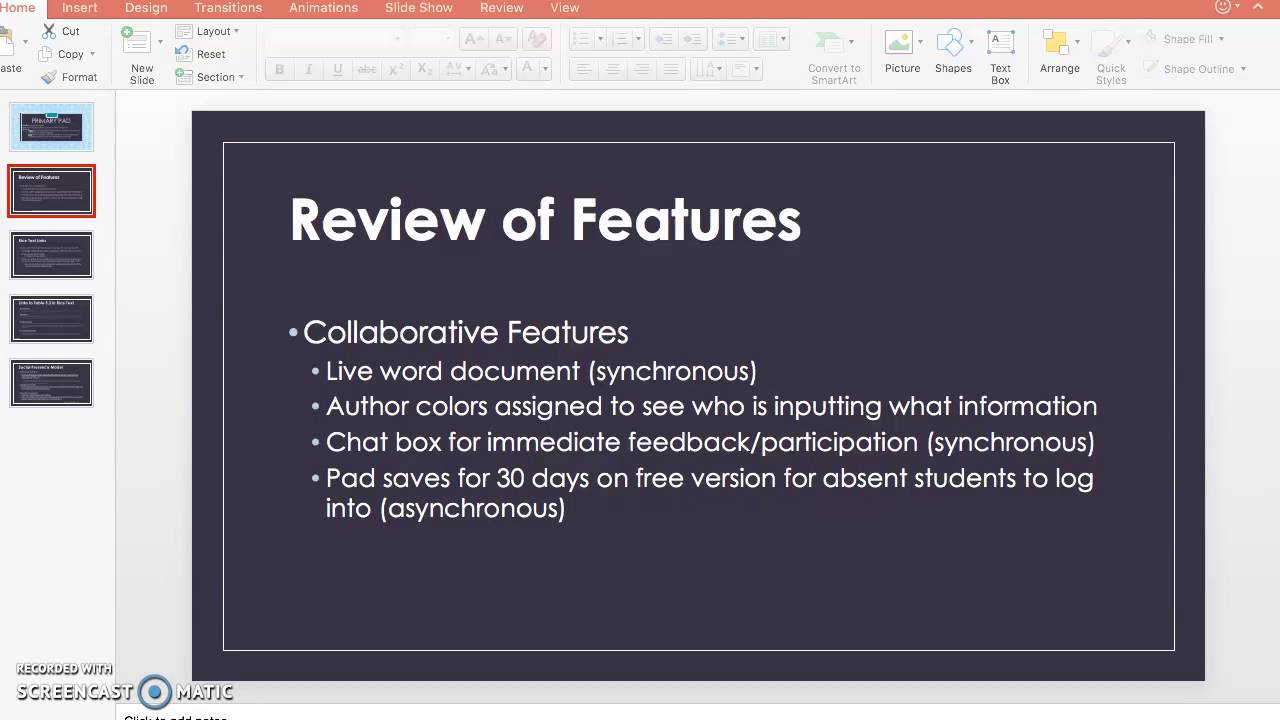Clear all text formatting
This screenshot has width=1280, height=720.
click(537, 39)
